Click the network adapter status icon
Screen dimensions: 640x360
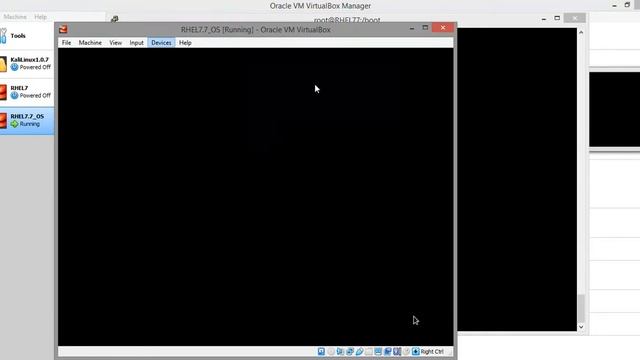click(350, 351)
